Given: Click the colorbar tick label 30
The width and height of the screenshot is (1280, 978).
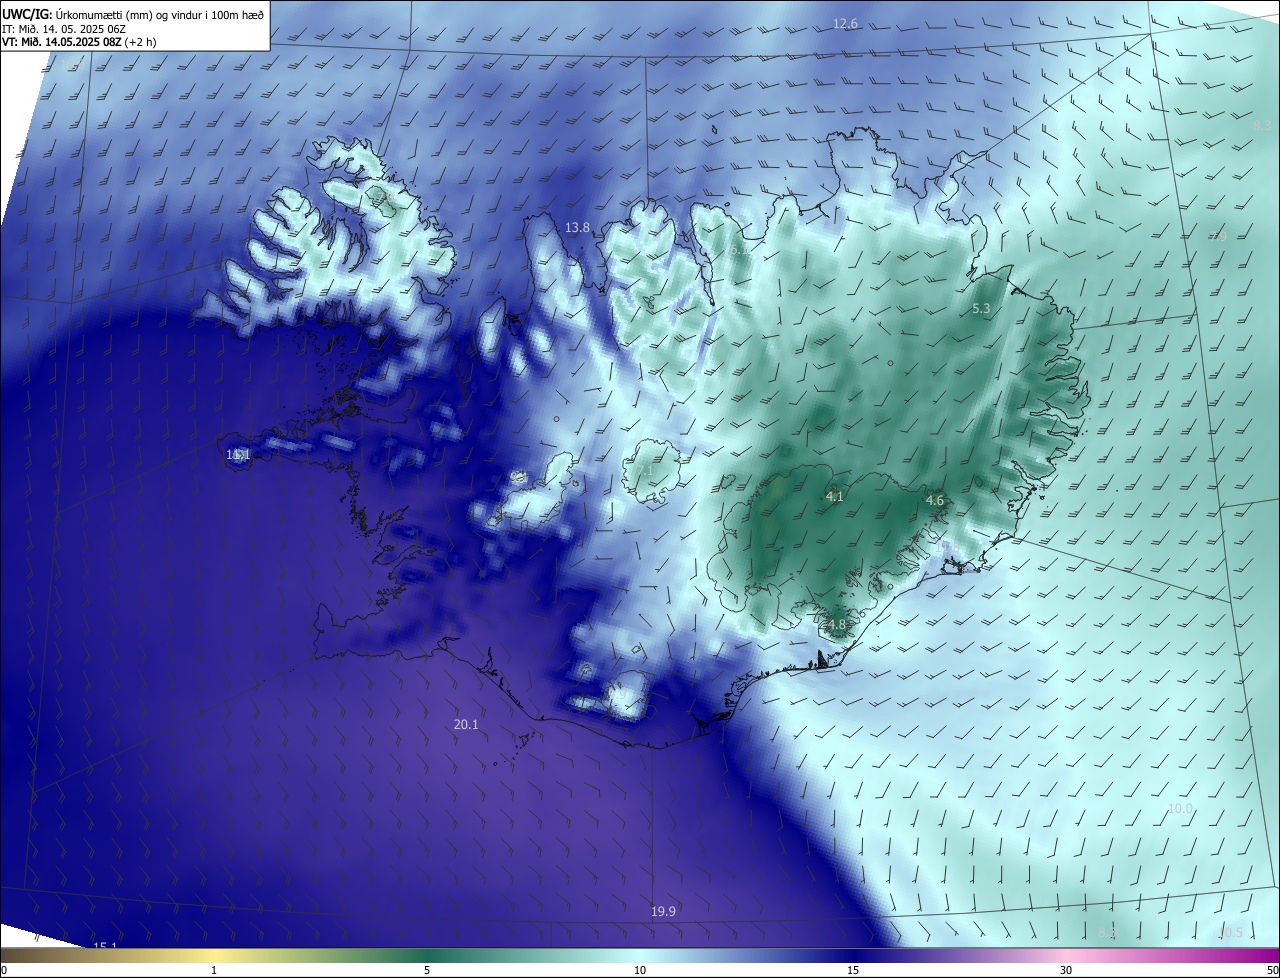Looking at the screenshot, I should [x=1066, y=970].
